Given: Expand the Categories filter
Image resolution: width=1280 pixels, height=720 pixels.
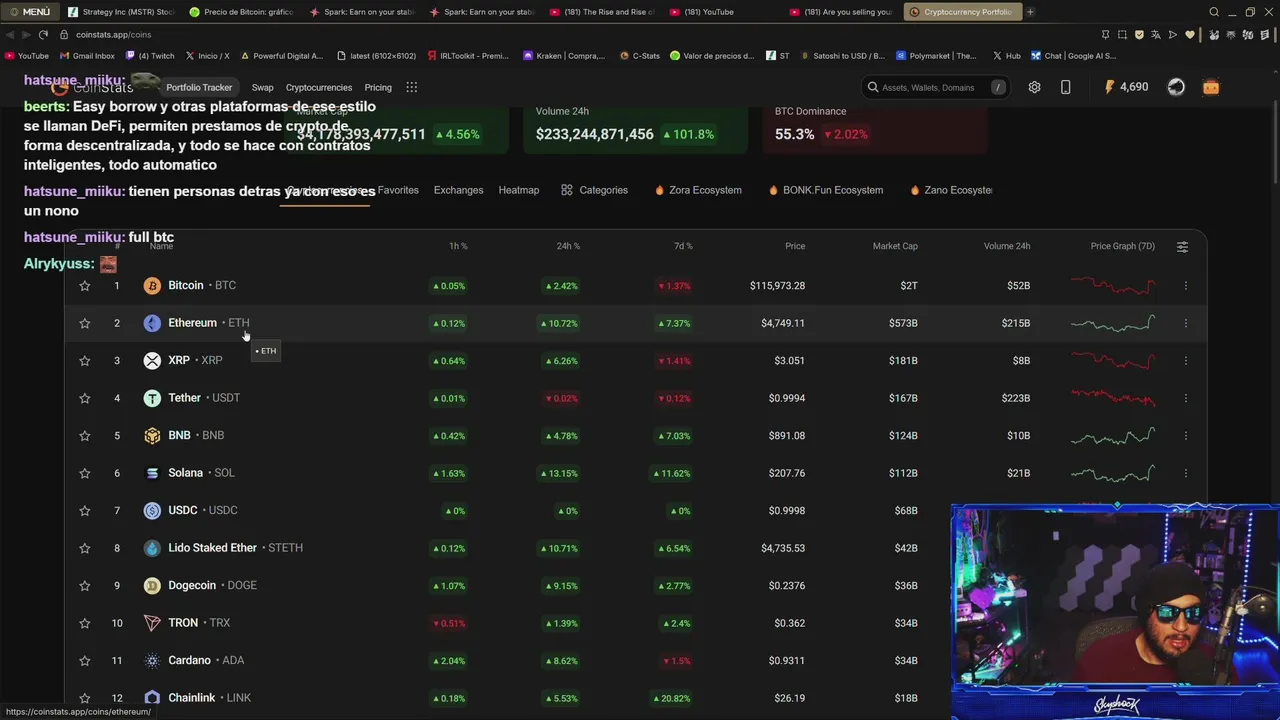Looking at the screenshot, I should (595, 190).
